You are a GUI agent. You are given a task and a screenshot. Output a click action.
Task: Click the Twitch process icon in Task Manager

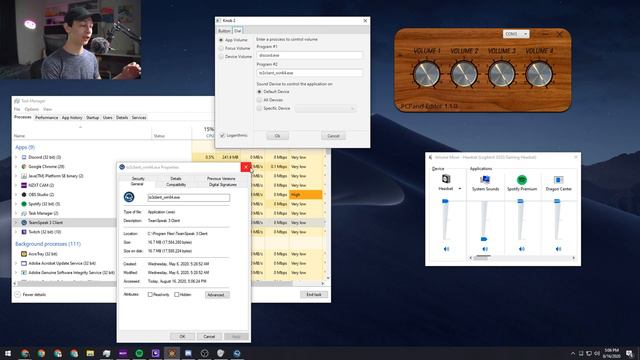[24, 232]
